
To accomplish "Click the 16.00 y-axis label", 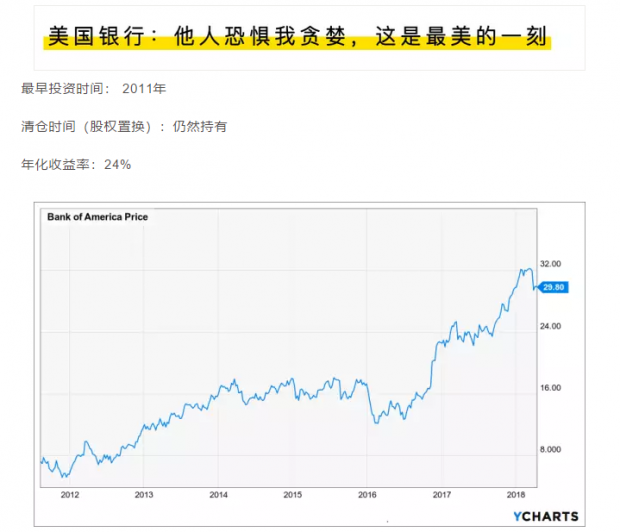I will coord(550,388).
